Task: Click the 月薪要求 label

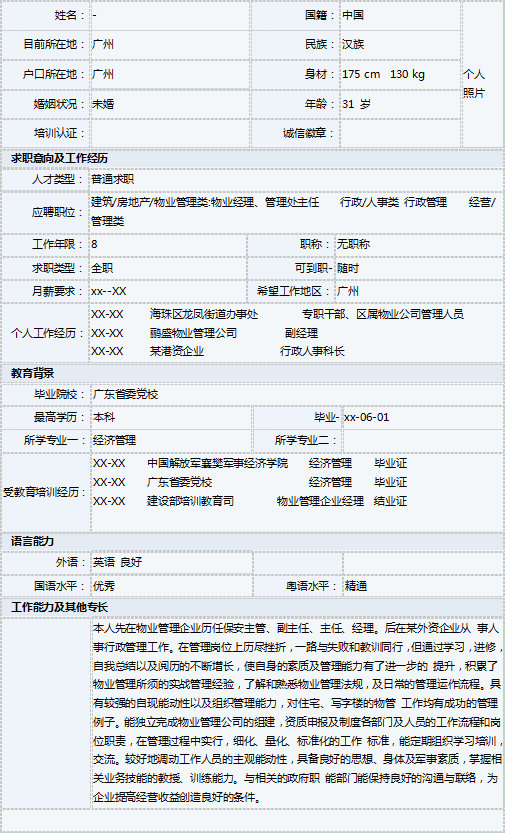Action: (x=58, y=291)
